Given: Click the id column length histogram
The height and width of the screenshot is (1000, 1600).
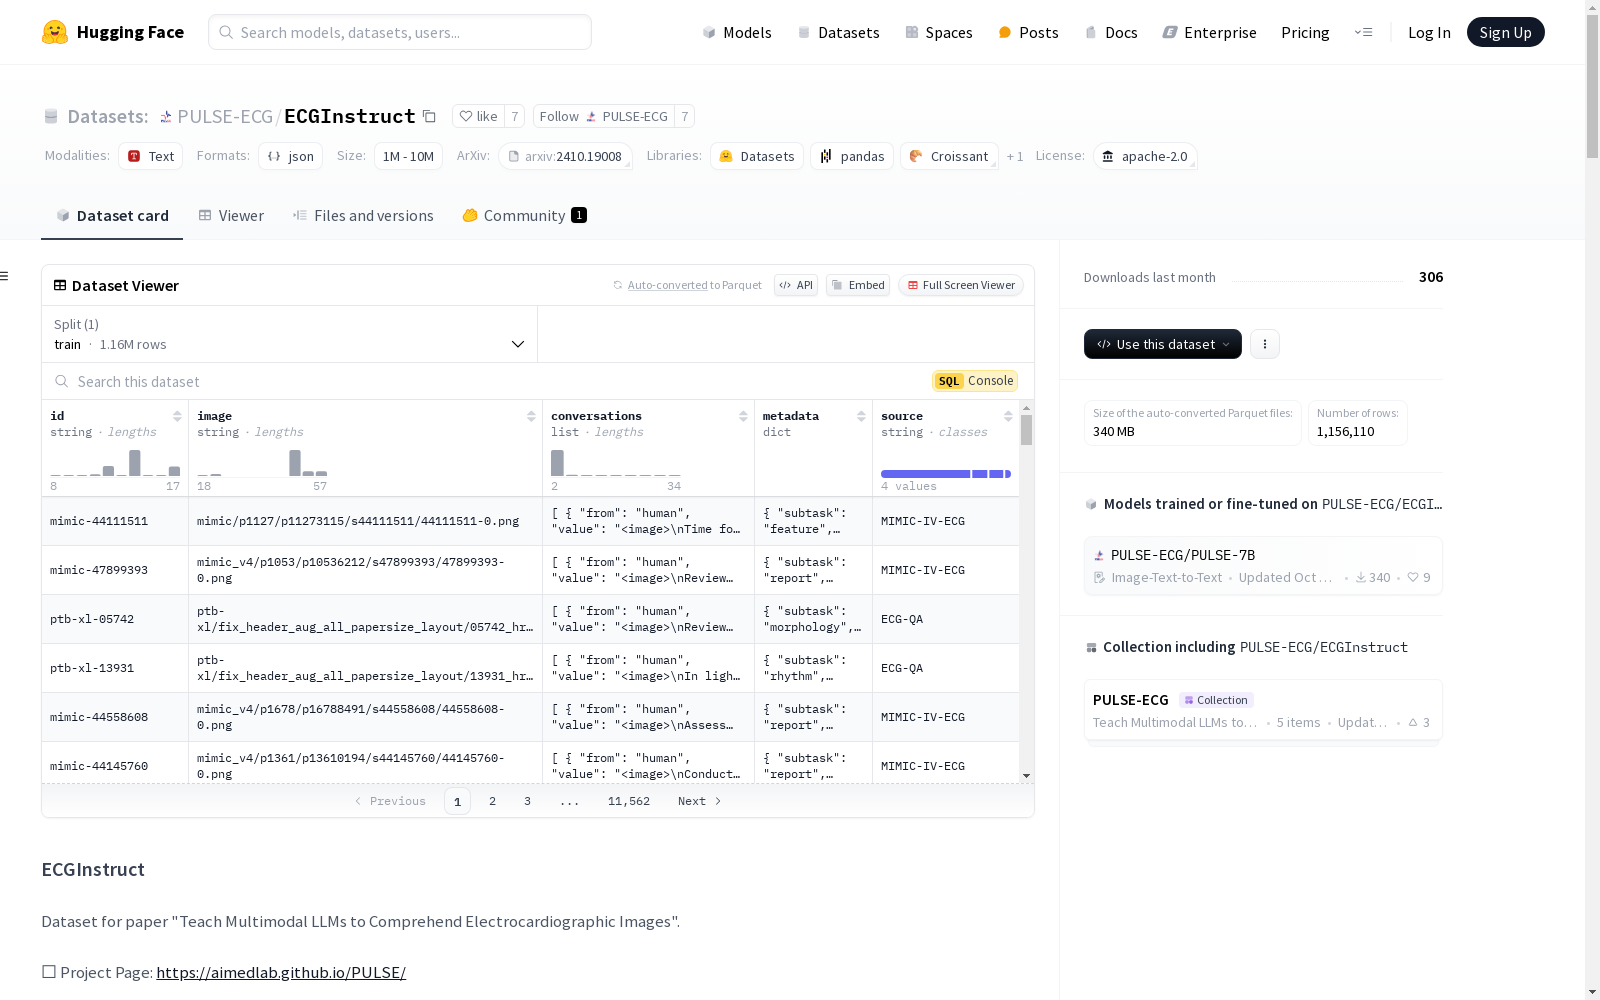Looking at the screenshot, I should tap(115, 463).
